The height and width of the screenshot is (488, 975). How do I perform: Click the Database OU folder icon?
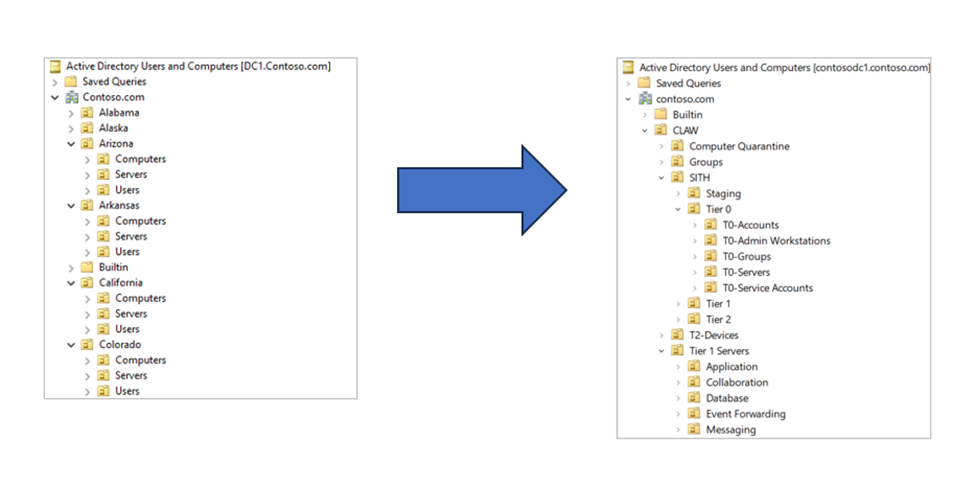click(694, 398)
